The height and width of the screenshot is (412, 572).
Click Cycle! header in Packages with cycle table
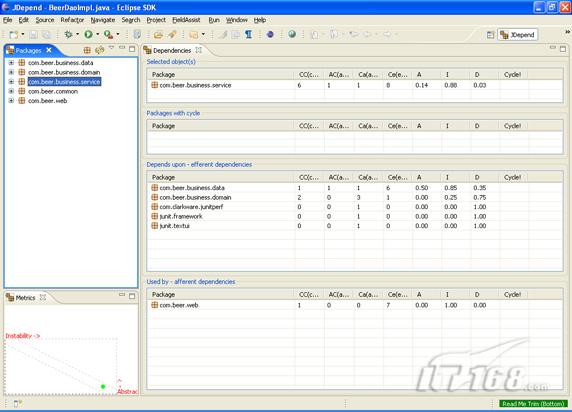[513, 126]
